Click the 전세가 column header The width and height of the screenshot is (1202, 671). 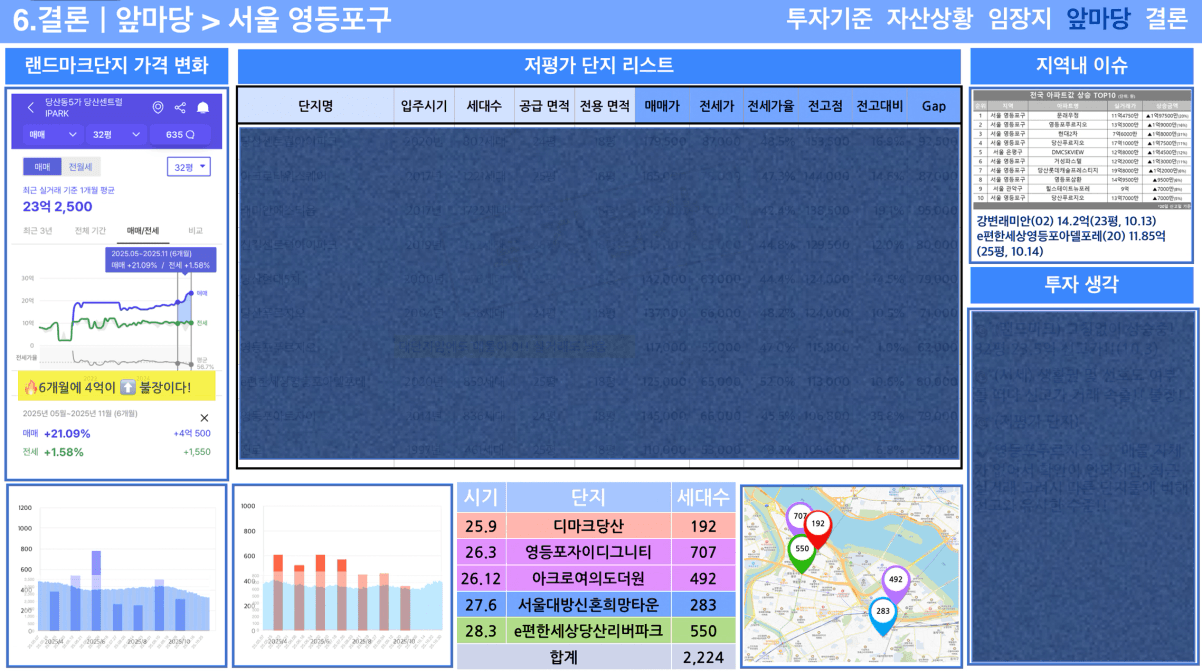click(x=716, y=106)
